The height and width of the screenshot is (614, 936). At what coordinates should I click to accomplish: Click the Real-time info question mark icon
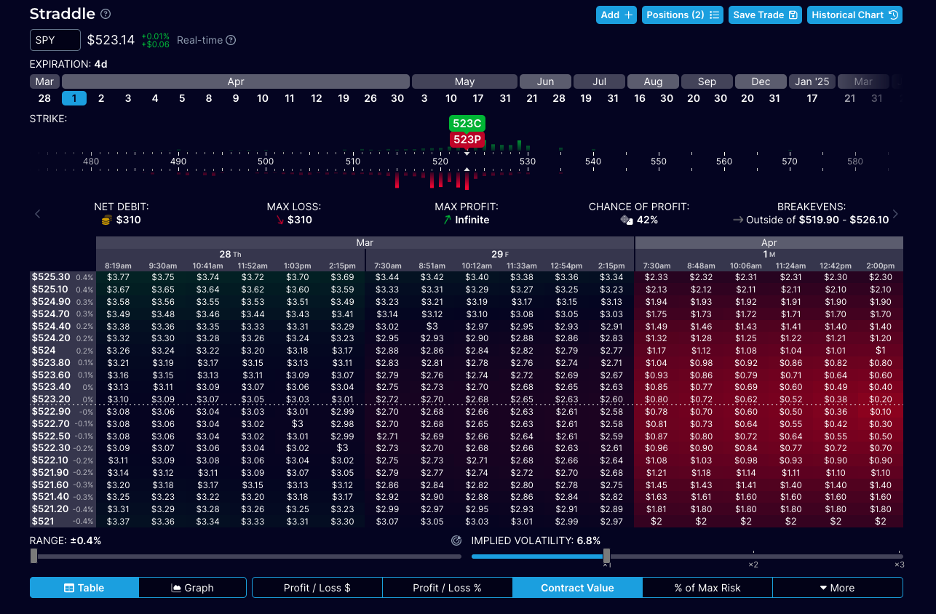pyautogui.click(x=231, y=40)
